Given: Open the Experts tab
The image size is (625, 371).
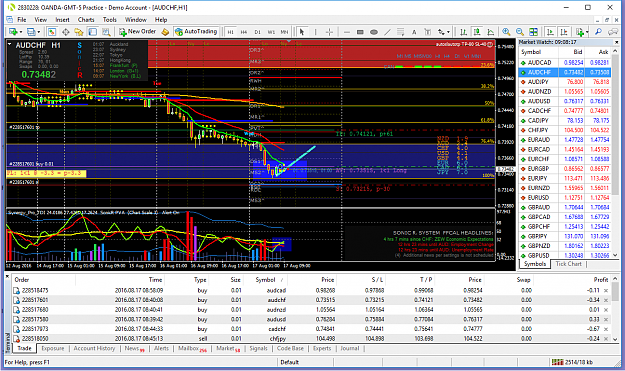Looking at the screenshot, I should pyautogui.click(x=322, y=348).
